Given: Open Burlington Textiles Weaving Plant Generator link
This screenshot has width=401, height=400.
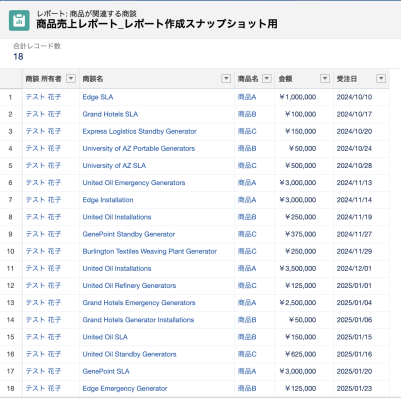Looking at the screenshot, I should (150, 251).
